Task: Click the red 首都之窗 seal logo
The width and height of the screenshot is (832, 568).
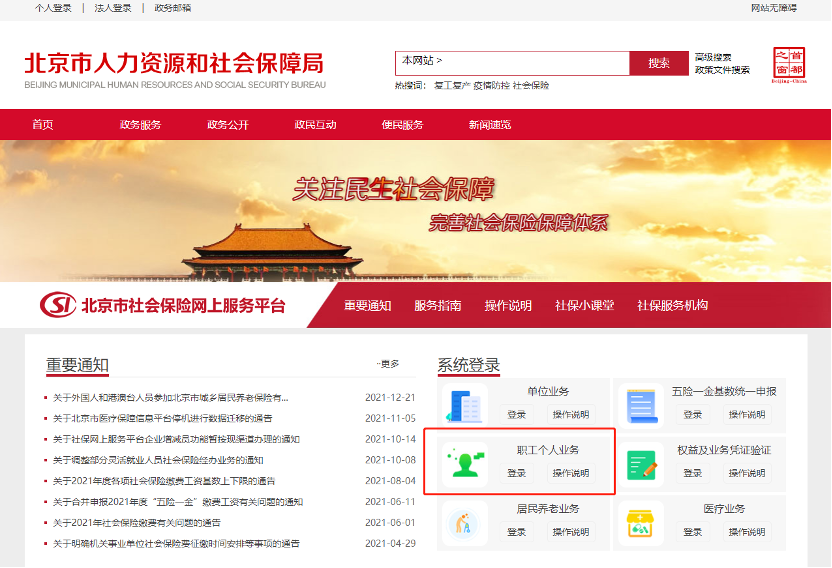Action: [x=789, y=65]
